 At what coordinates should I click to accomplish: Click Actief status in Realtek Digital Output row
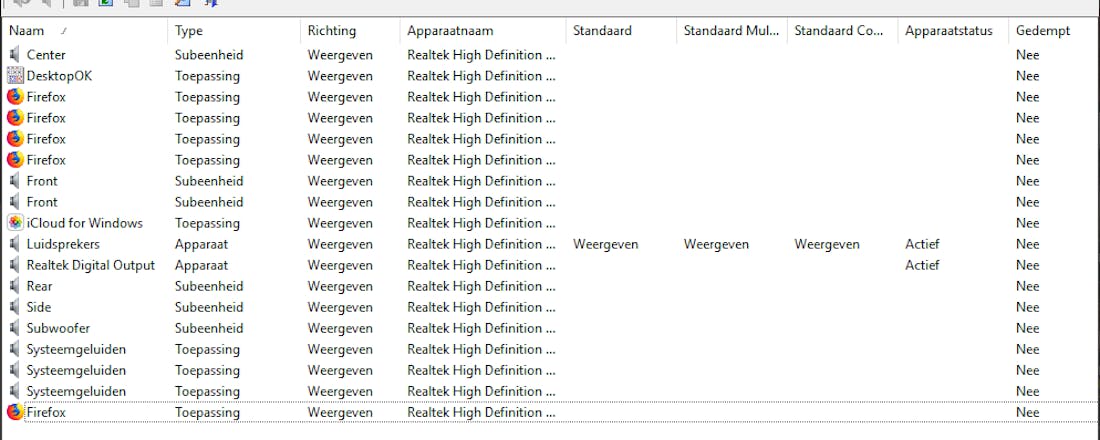pyautogui.click(x=923, y=265)
